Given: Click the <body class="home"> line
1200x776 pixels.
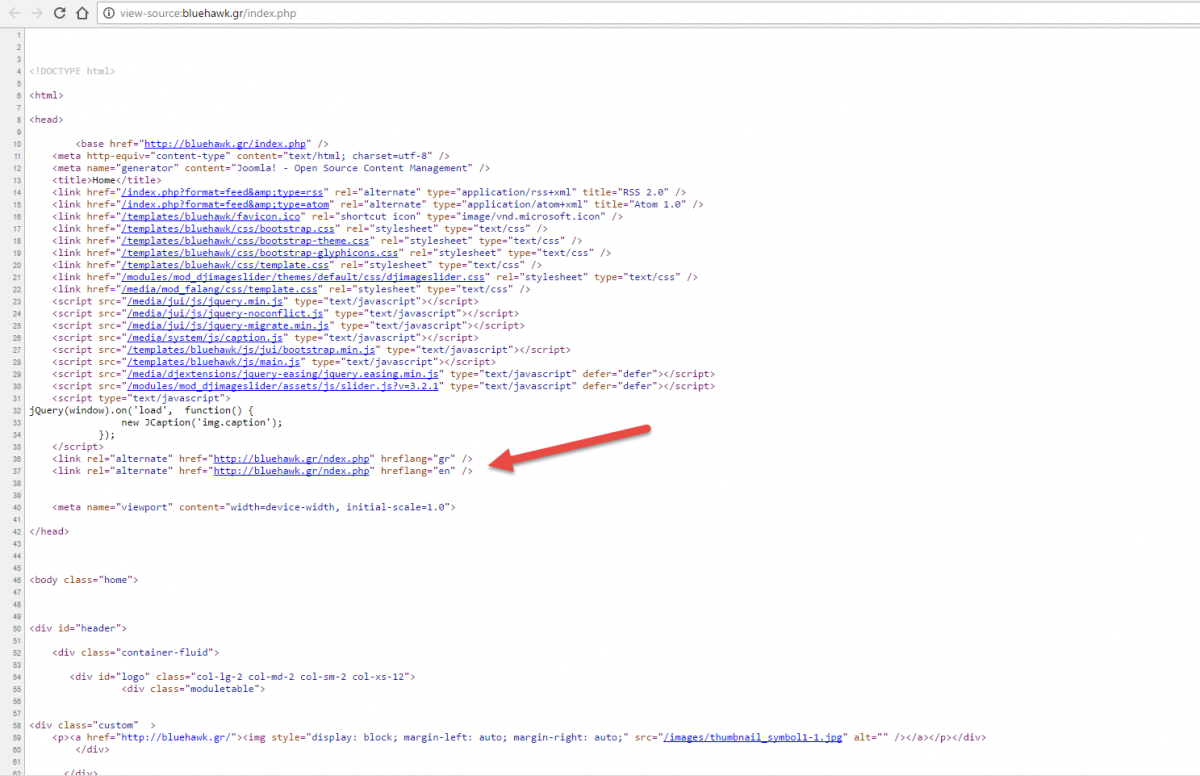Looking at the screenshot, I should [x=84, y=579].
